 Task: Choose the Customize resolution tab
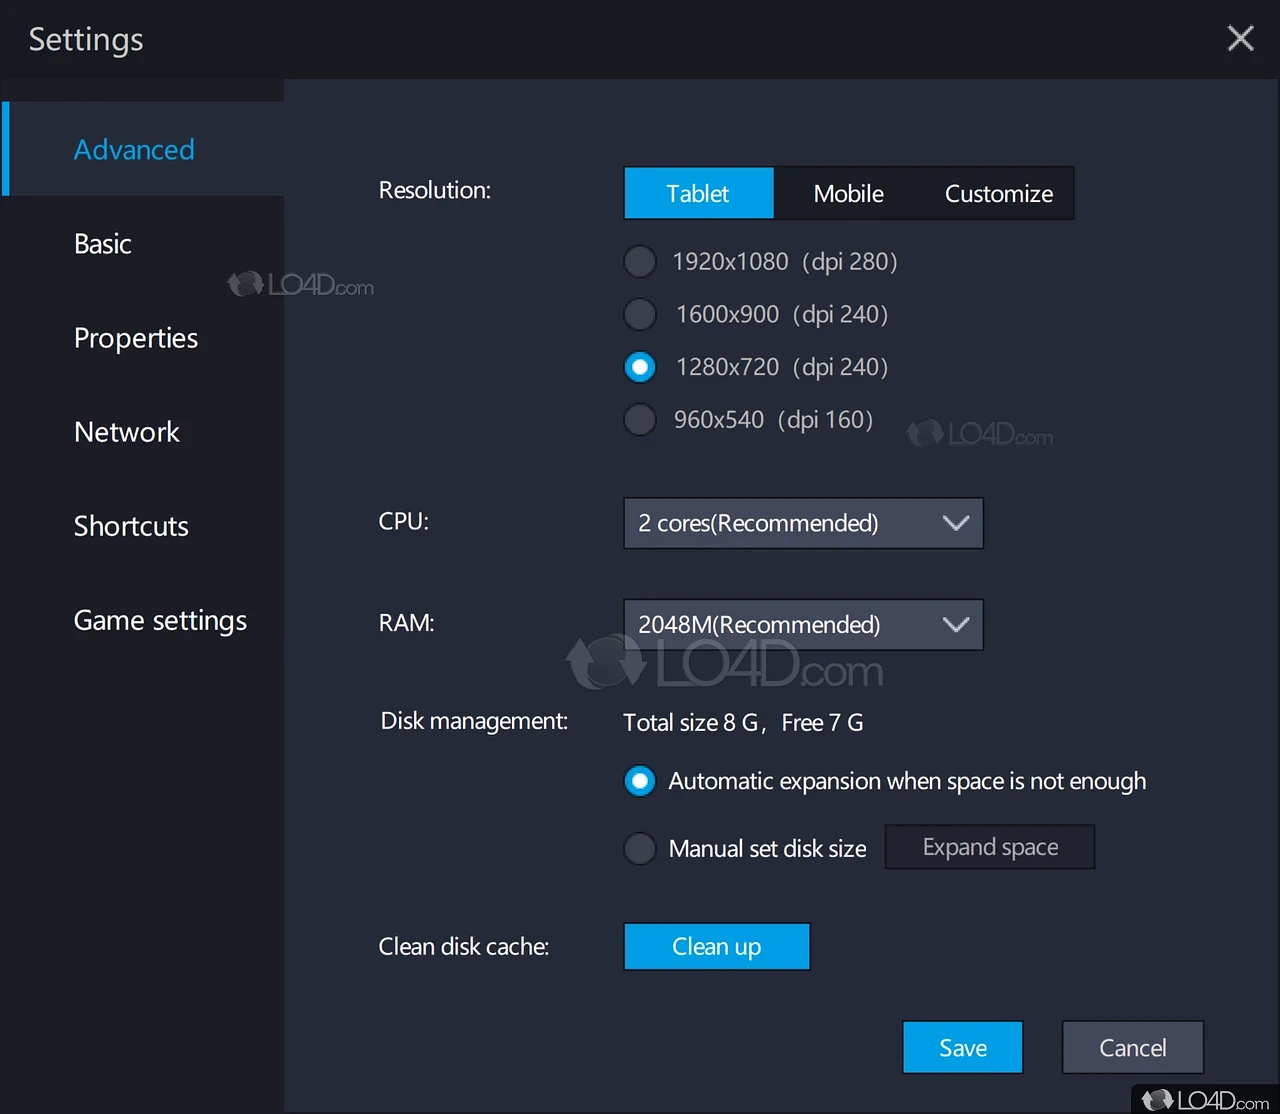(x=998, y=193)
